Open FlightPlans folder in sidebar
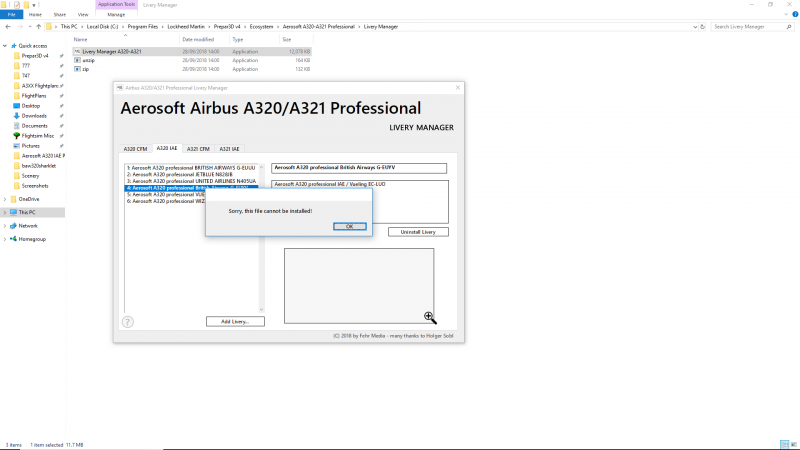 pyautogui.click(x=34, y=95)
